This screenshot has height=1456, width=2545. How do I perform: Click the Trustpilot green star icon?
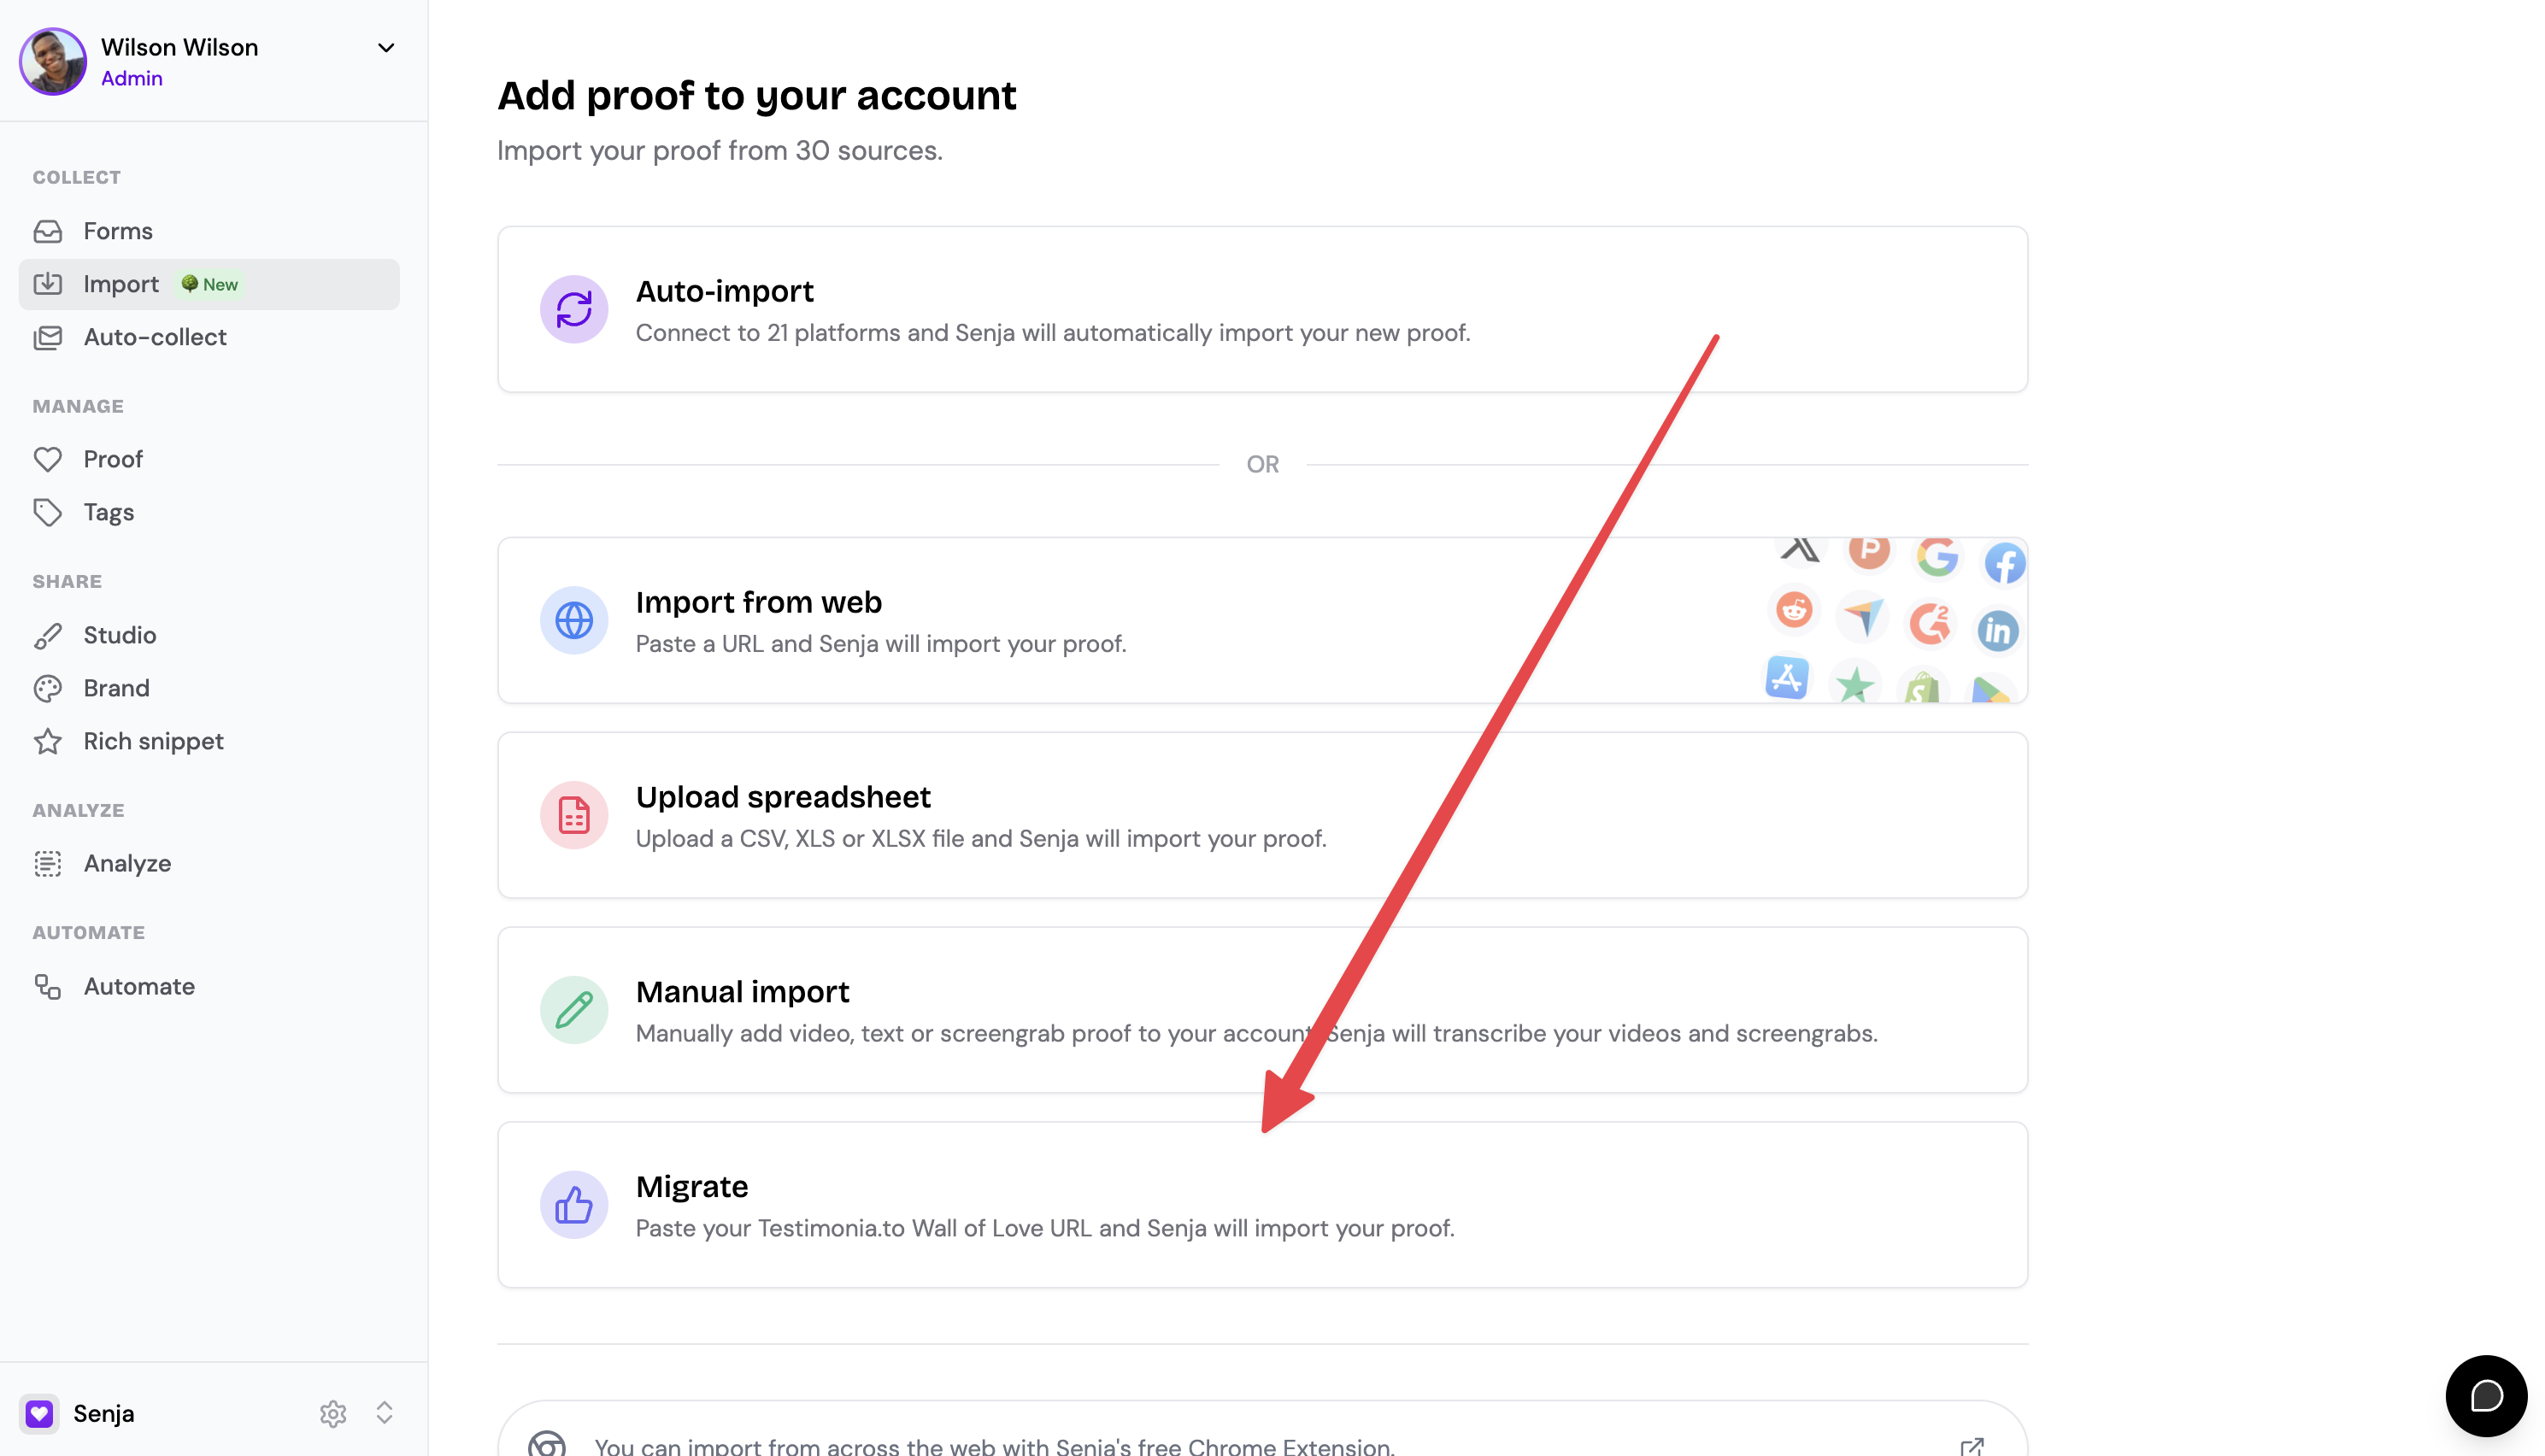[x=1855, y=684]
